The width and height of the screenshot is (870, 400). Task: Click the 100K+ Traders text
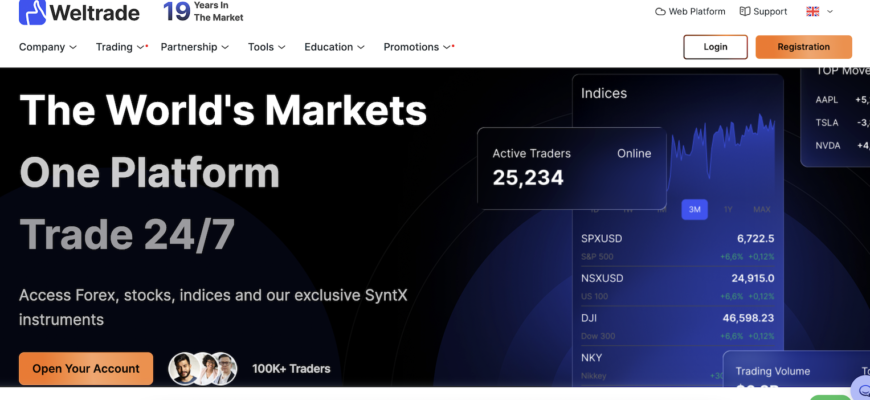click(291, 369)
